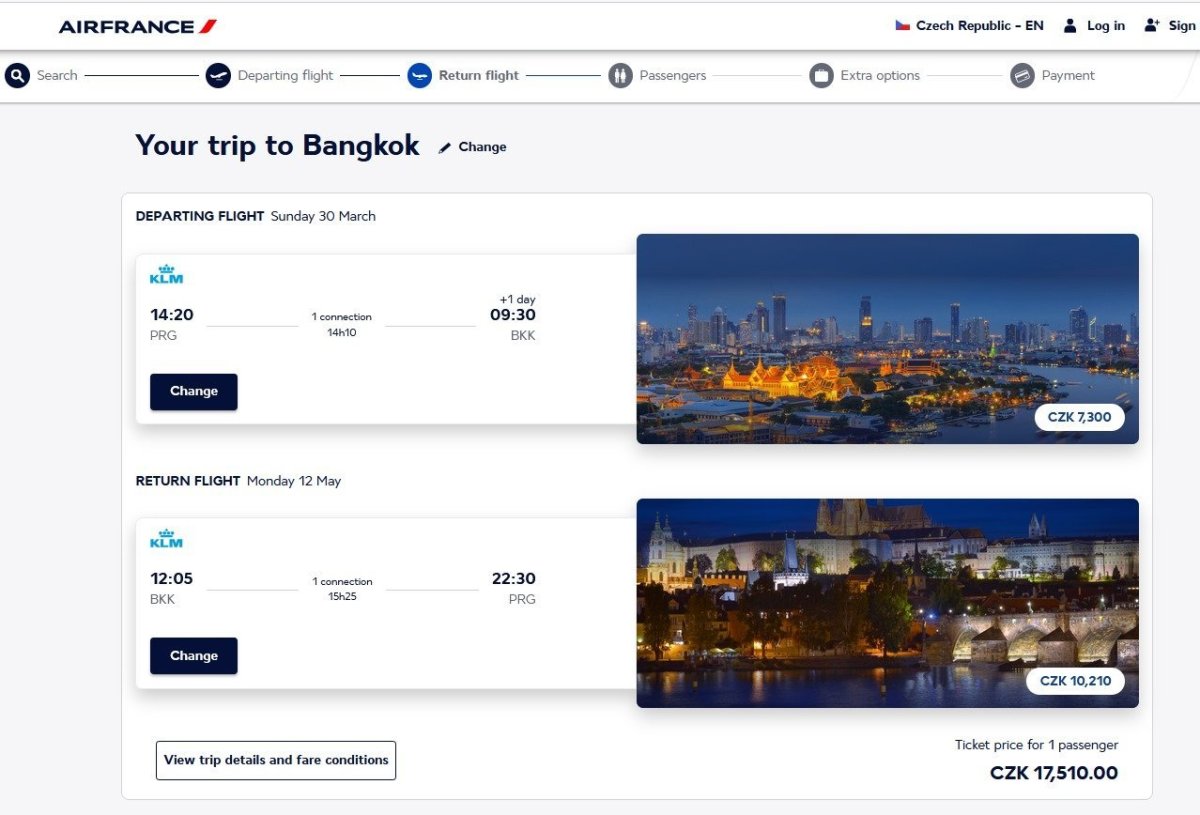This screenshot has height=815, width=1200.
Task: Click the Czech Republic flag icon
Action: pyautogui.click(x=902, y=26)
